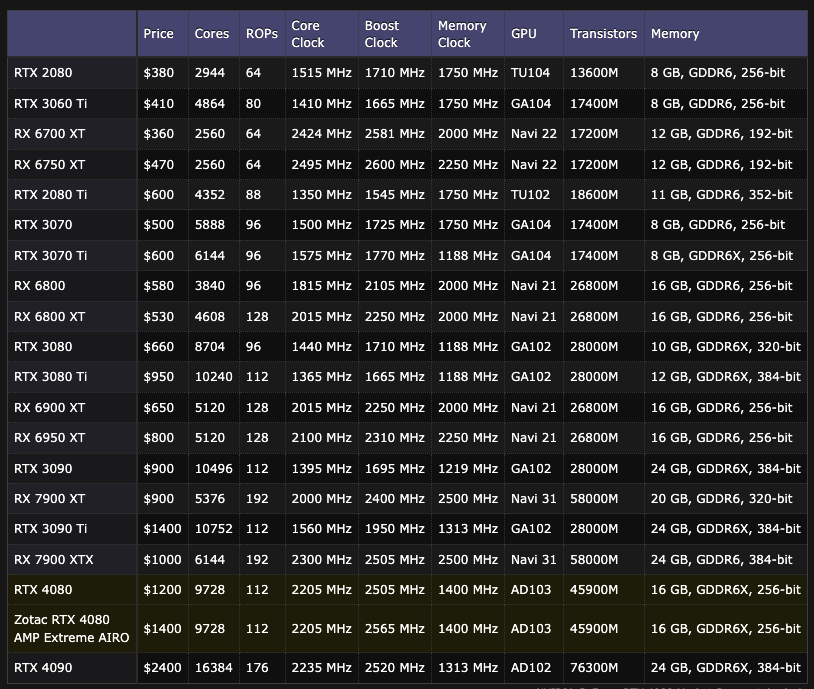Click the Core Clock column header
Image resolution: width=814 pixels, height=689 pixels.
[308, 34]
